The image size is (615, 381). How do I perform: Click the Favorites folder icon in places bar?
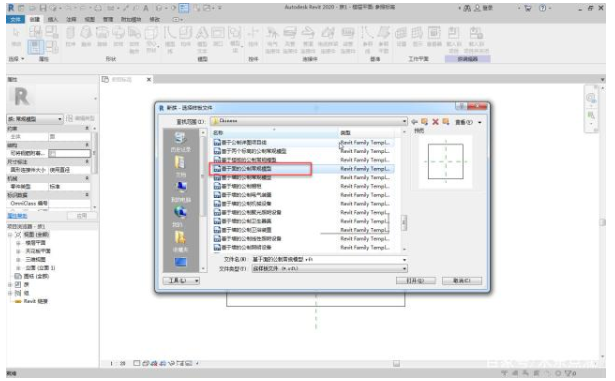coord(180,241)
